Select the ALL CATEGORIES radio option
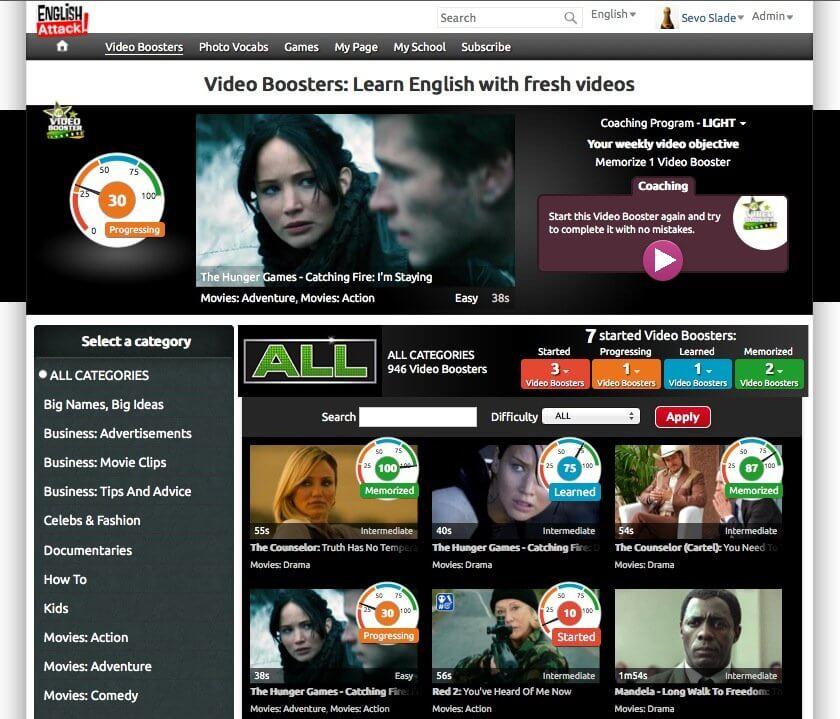The image size is (840, 719). point(43,374)
